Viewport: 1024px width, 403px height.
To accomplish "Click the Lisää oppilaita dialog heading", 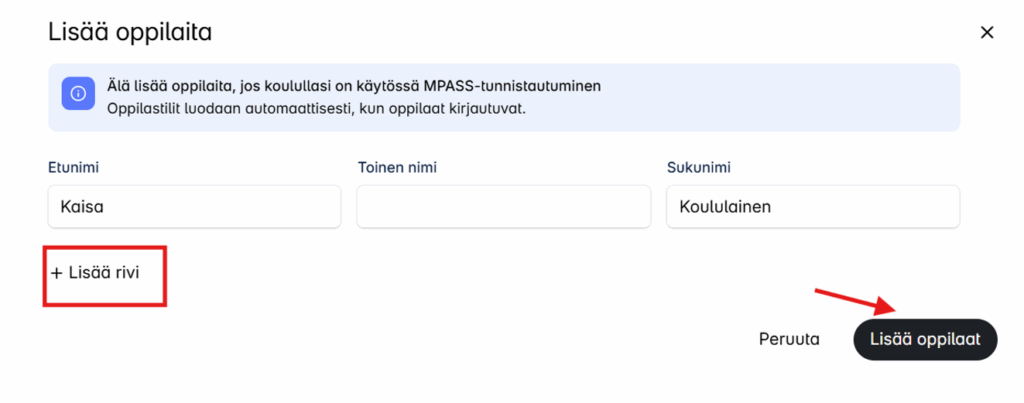I will [x=130, y=32].
